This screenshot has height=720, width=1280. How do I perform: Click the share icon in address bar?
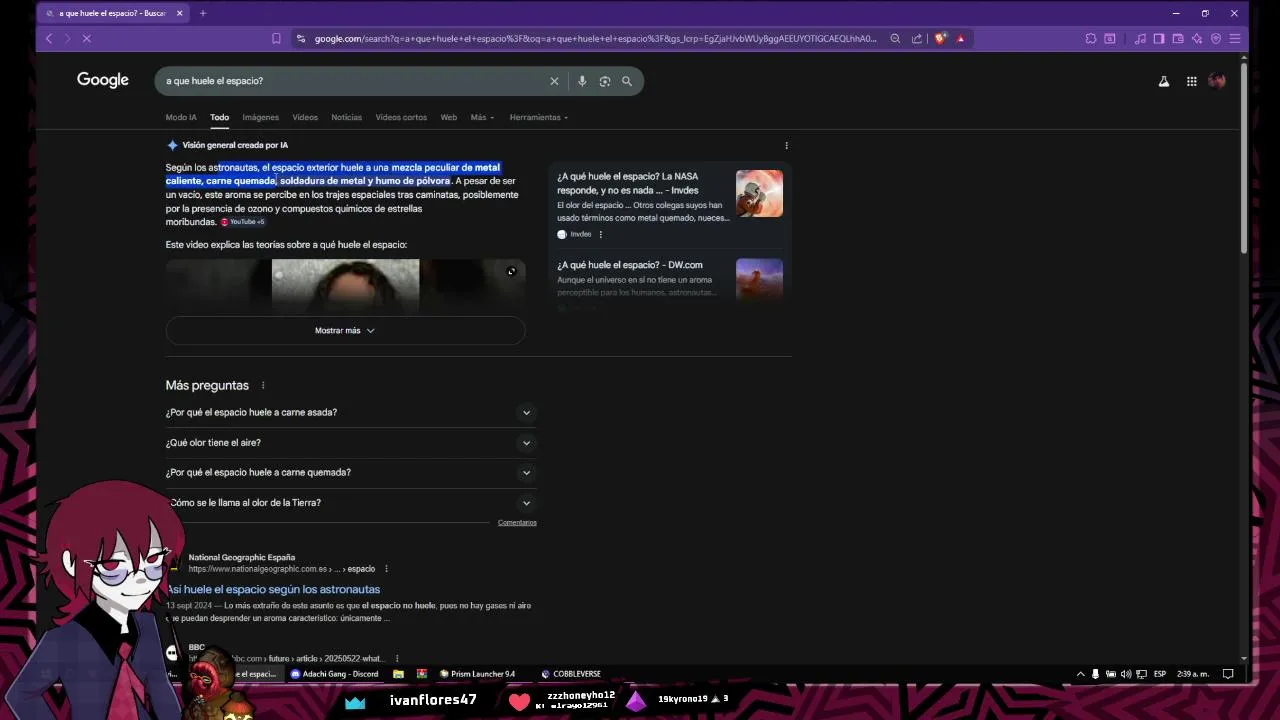click(917, 39)
